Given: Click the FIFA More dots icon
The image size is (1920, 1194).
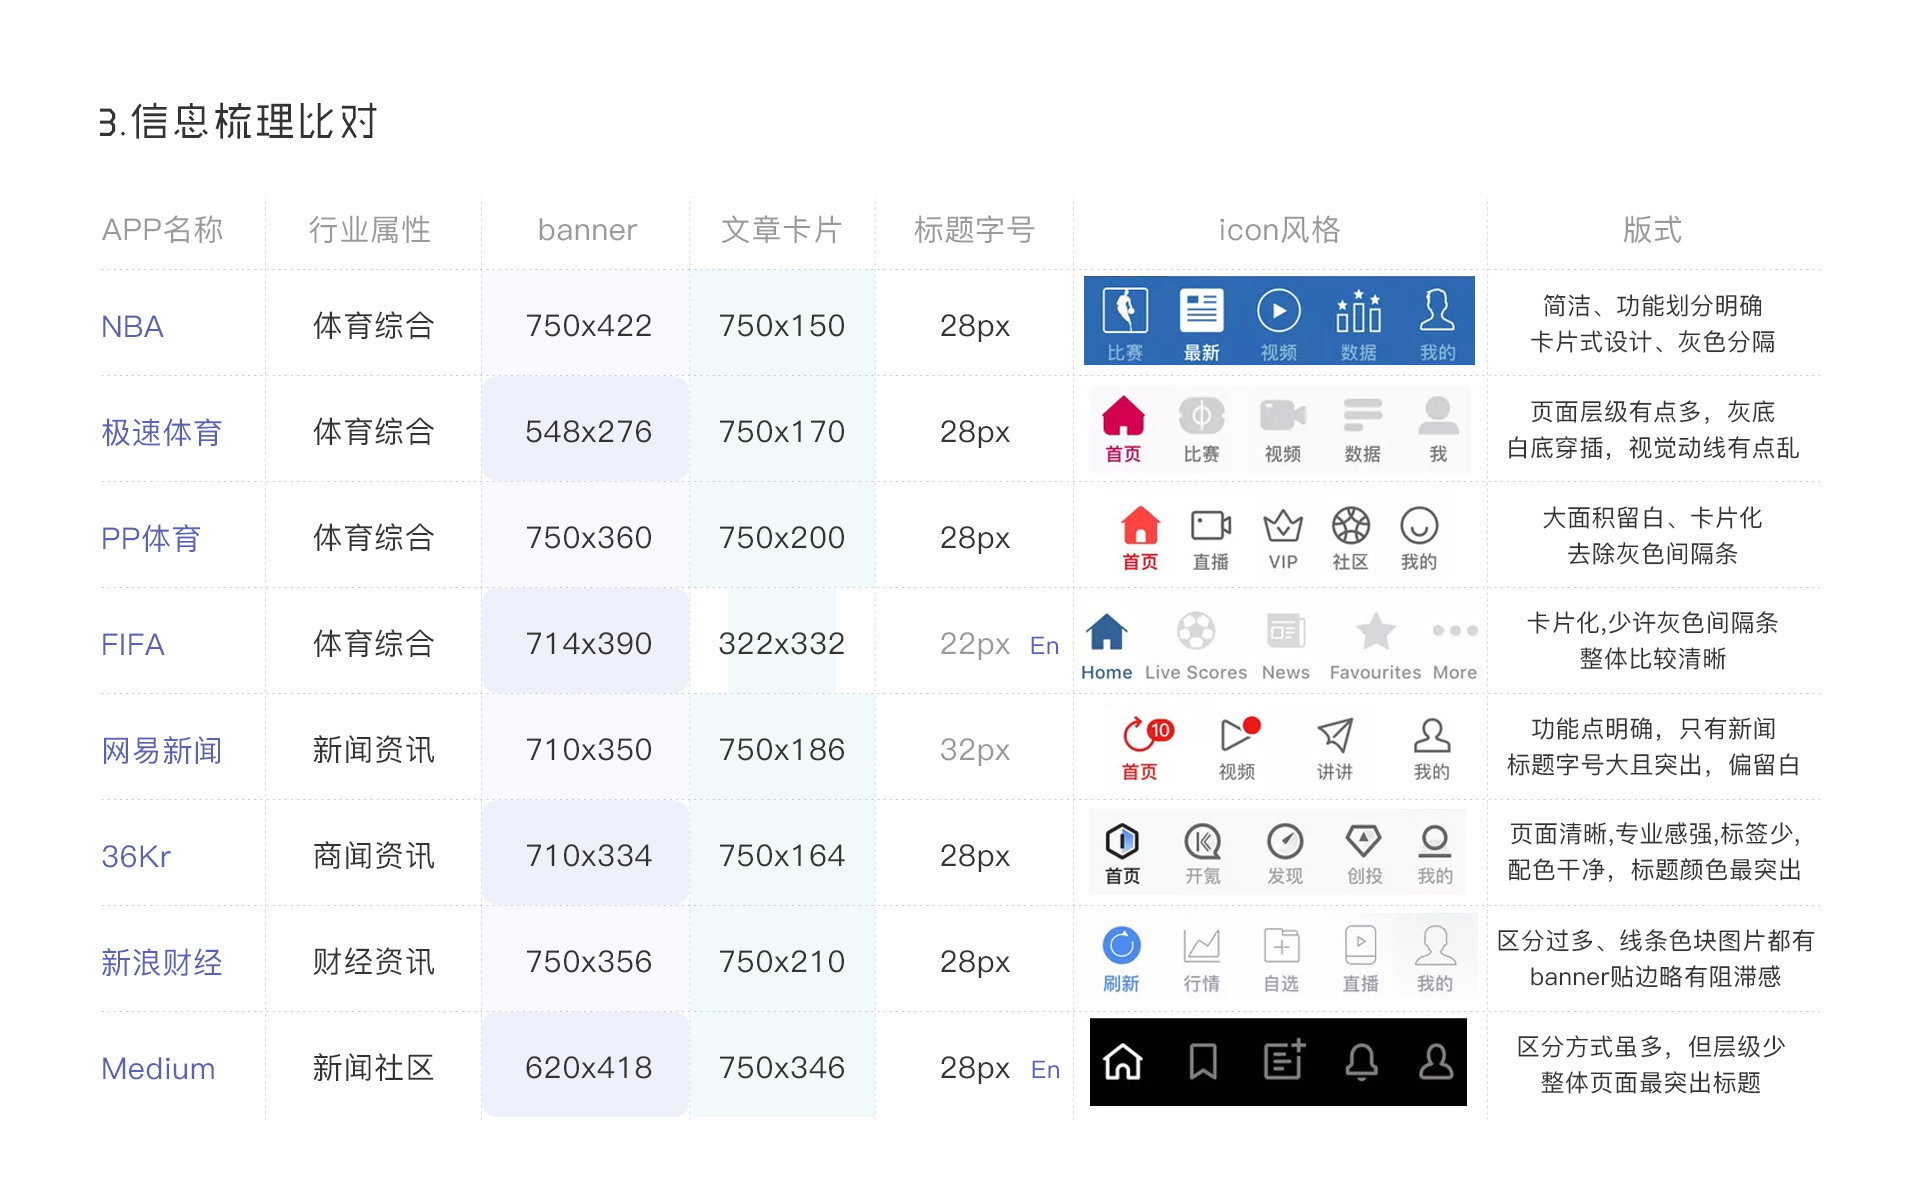Looking at the screenshot, I should pos(1454,631).
